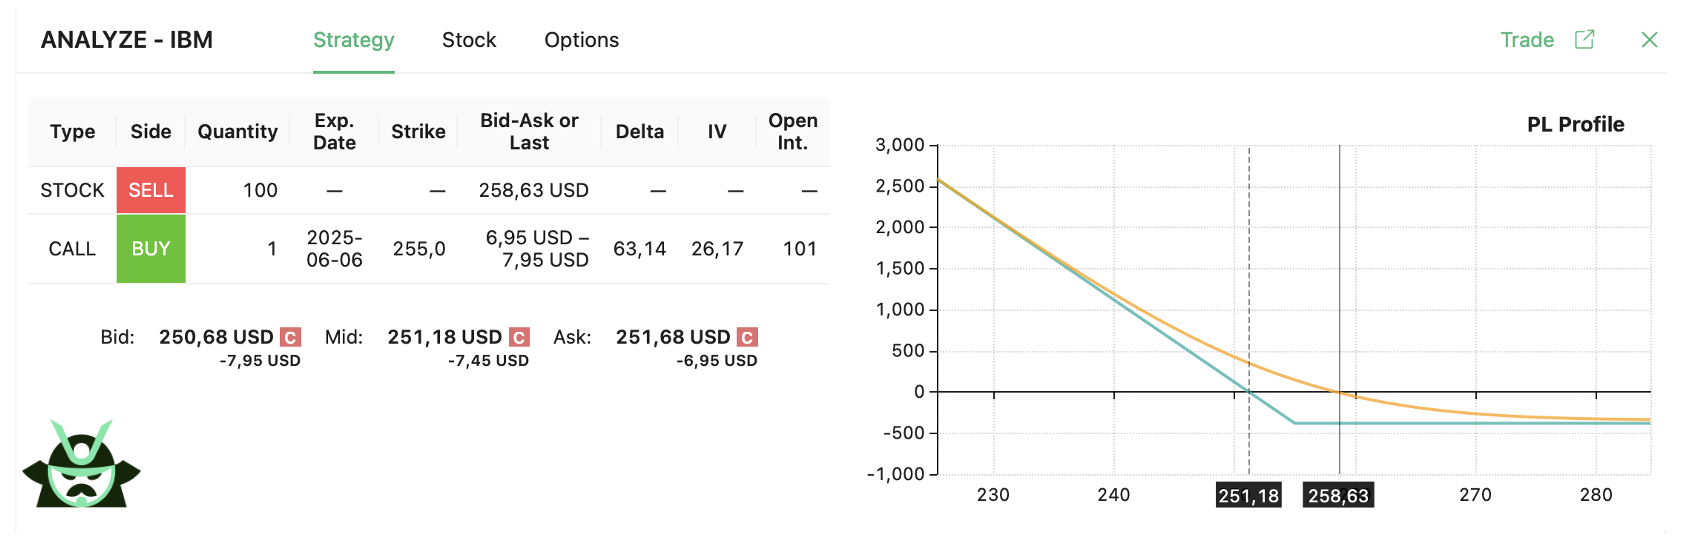Select the Strategy tab
The width and height of the screenshot is (1690, 542).
point(354,40)
